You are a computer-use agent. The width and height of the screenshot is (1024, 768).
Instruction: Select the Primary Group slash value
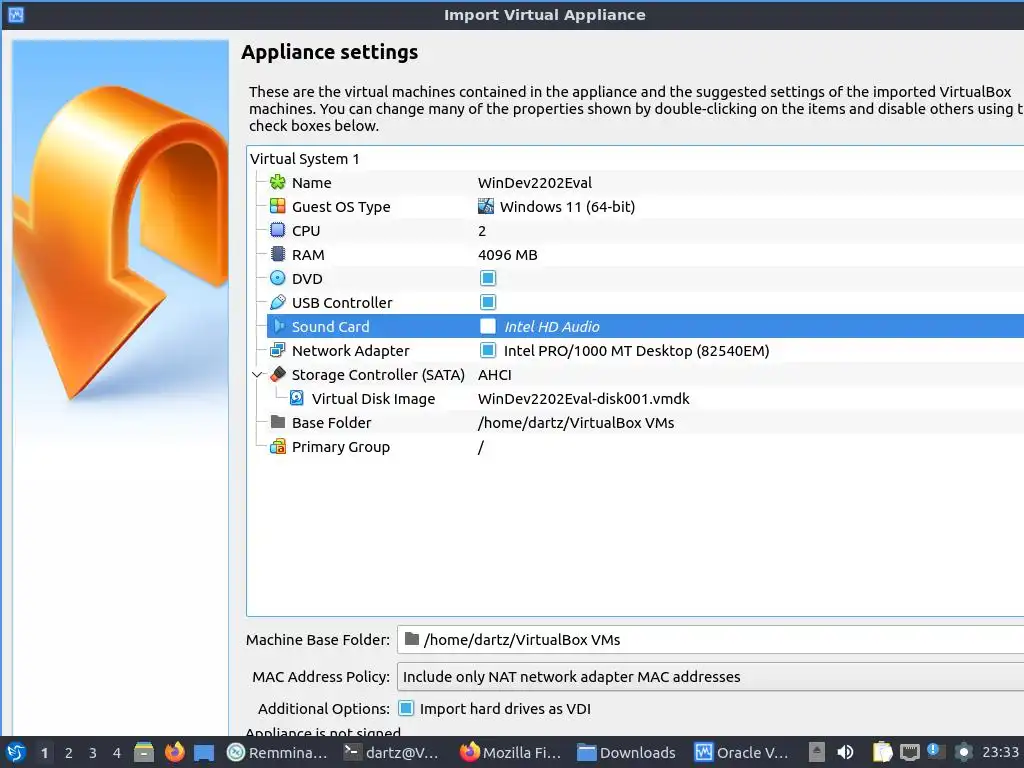tap(481, 447)
